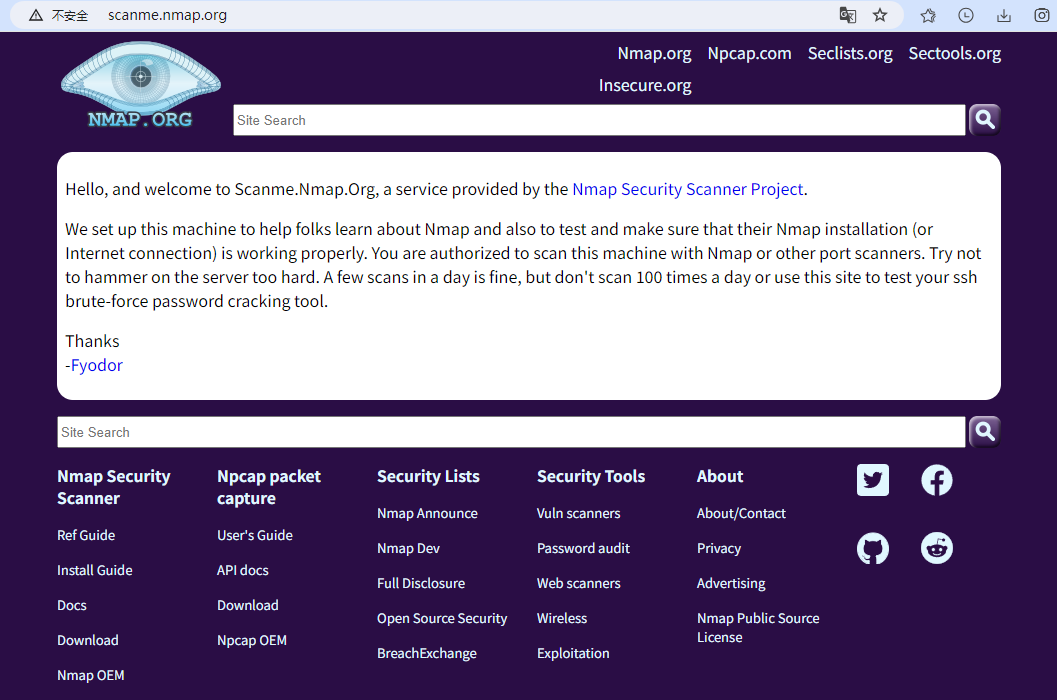This screenshot has width=1057, height=700.
Task: Open the Privacy link
Action: coord(719,549)
